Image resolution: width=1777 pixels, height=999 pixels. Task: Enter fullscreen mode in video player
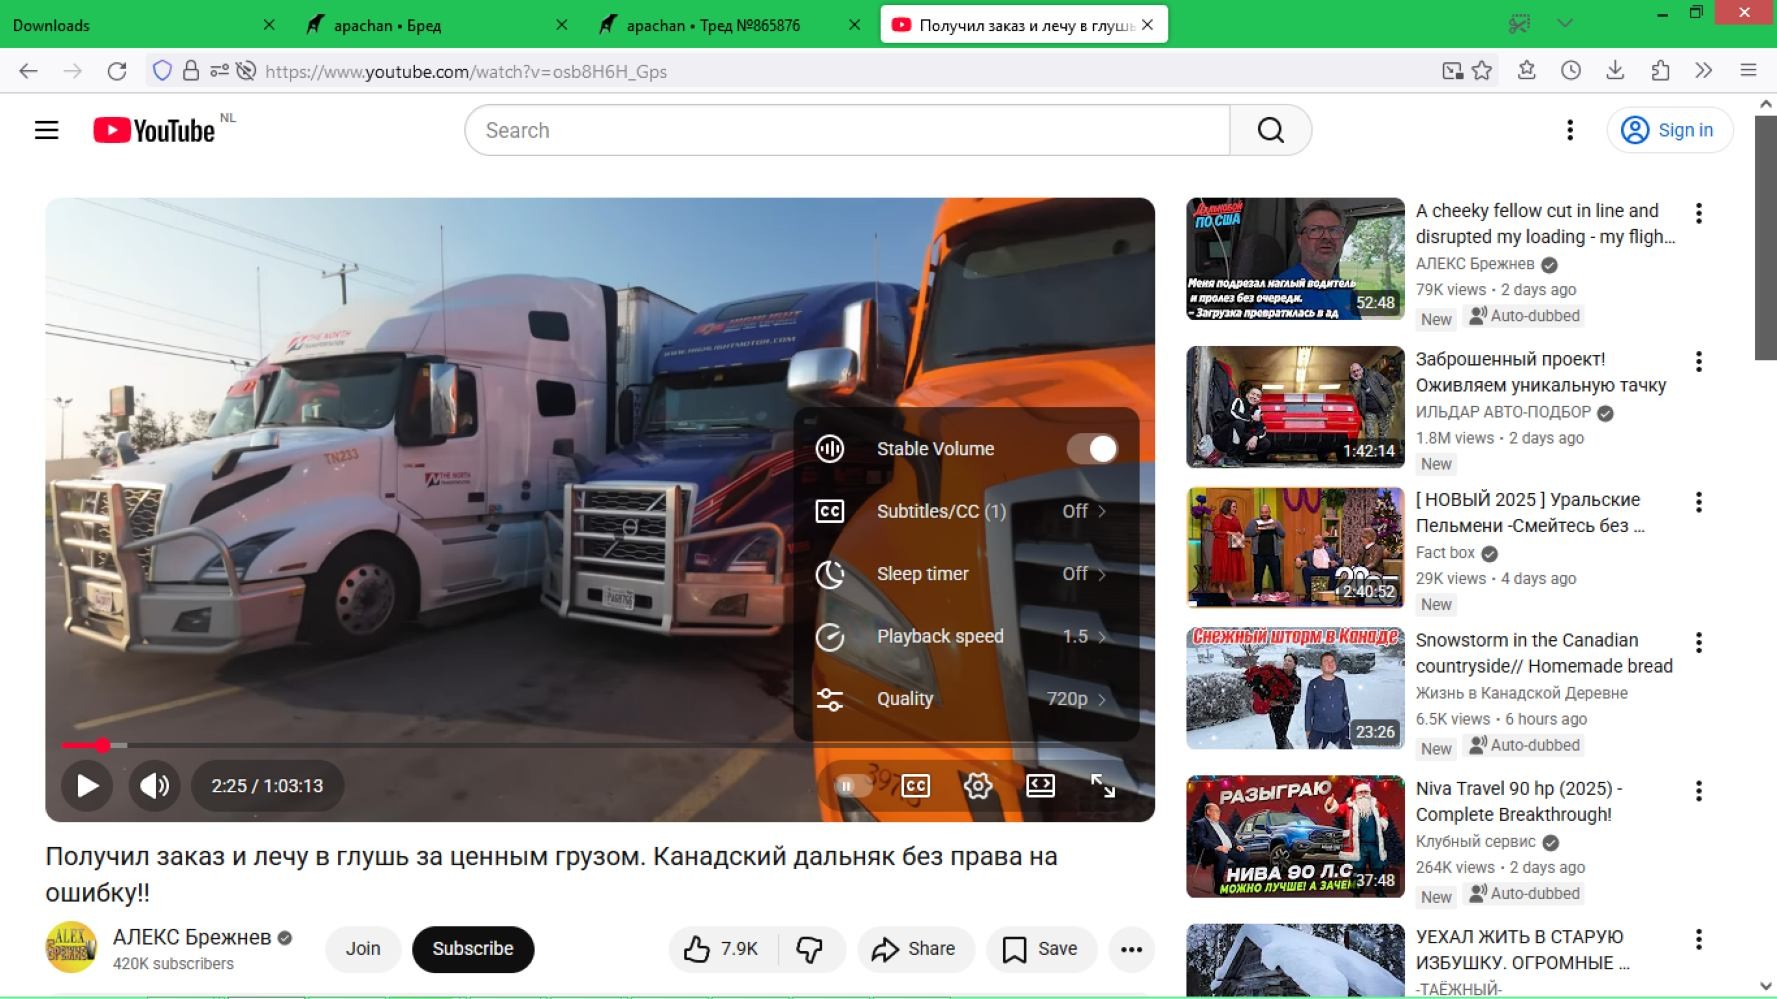[x=1102, y=786]
